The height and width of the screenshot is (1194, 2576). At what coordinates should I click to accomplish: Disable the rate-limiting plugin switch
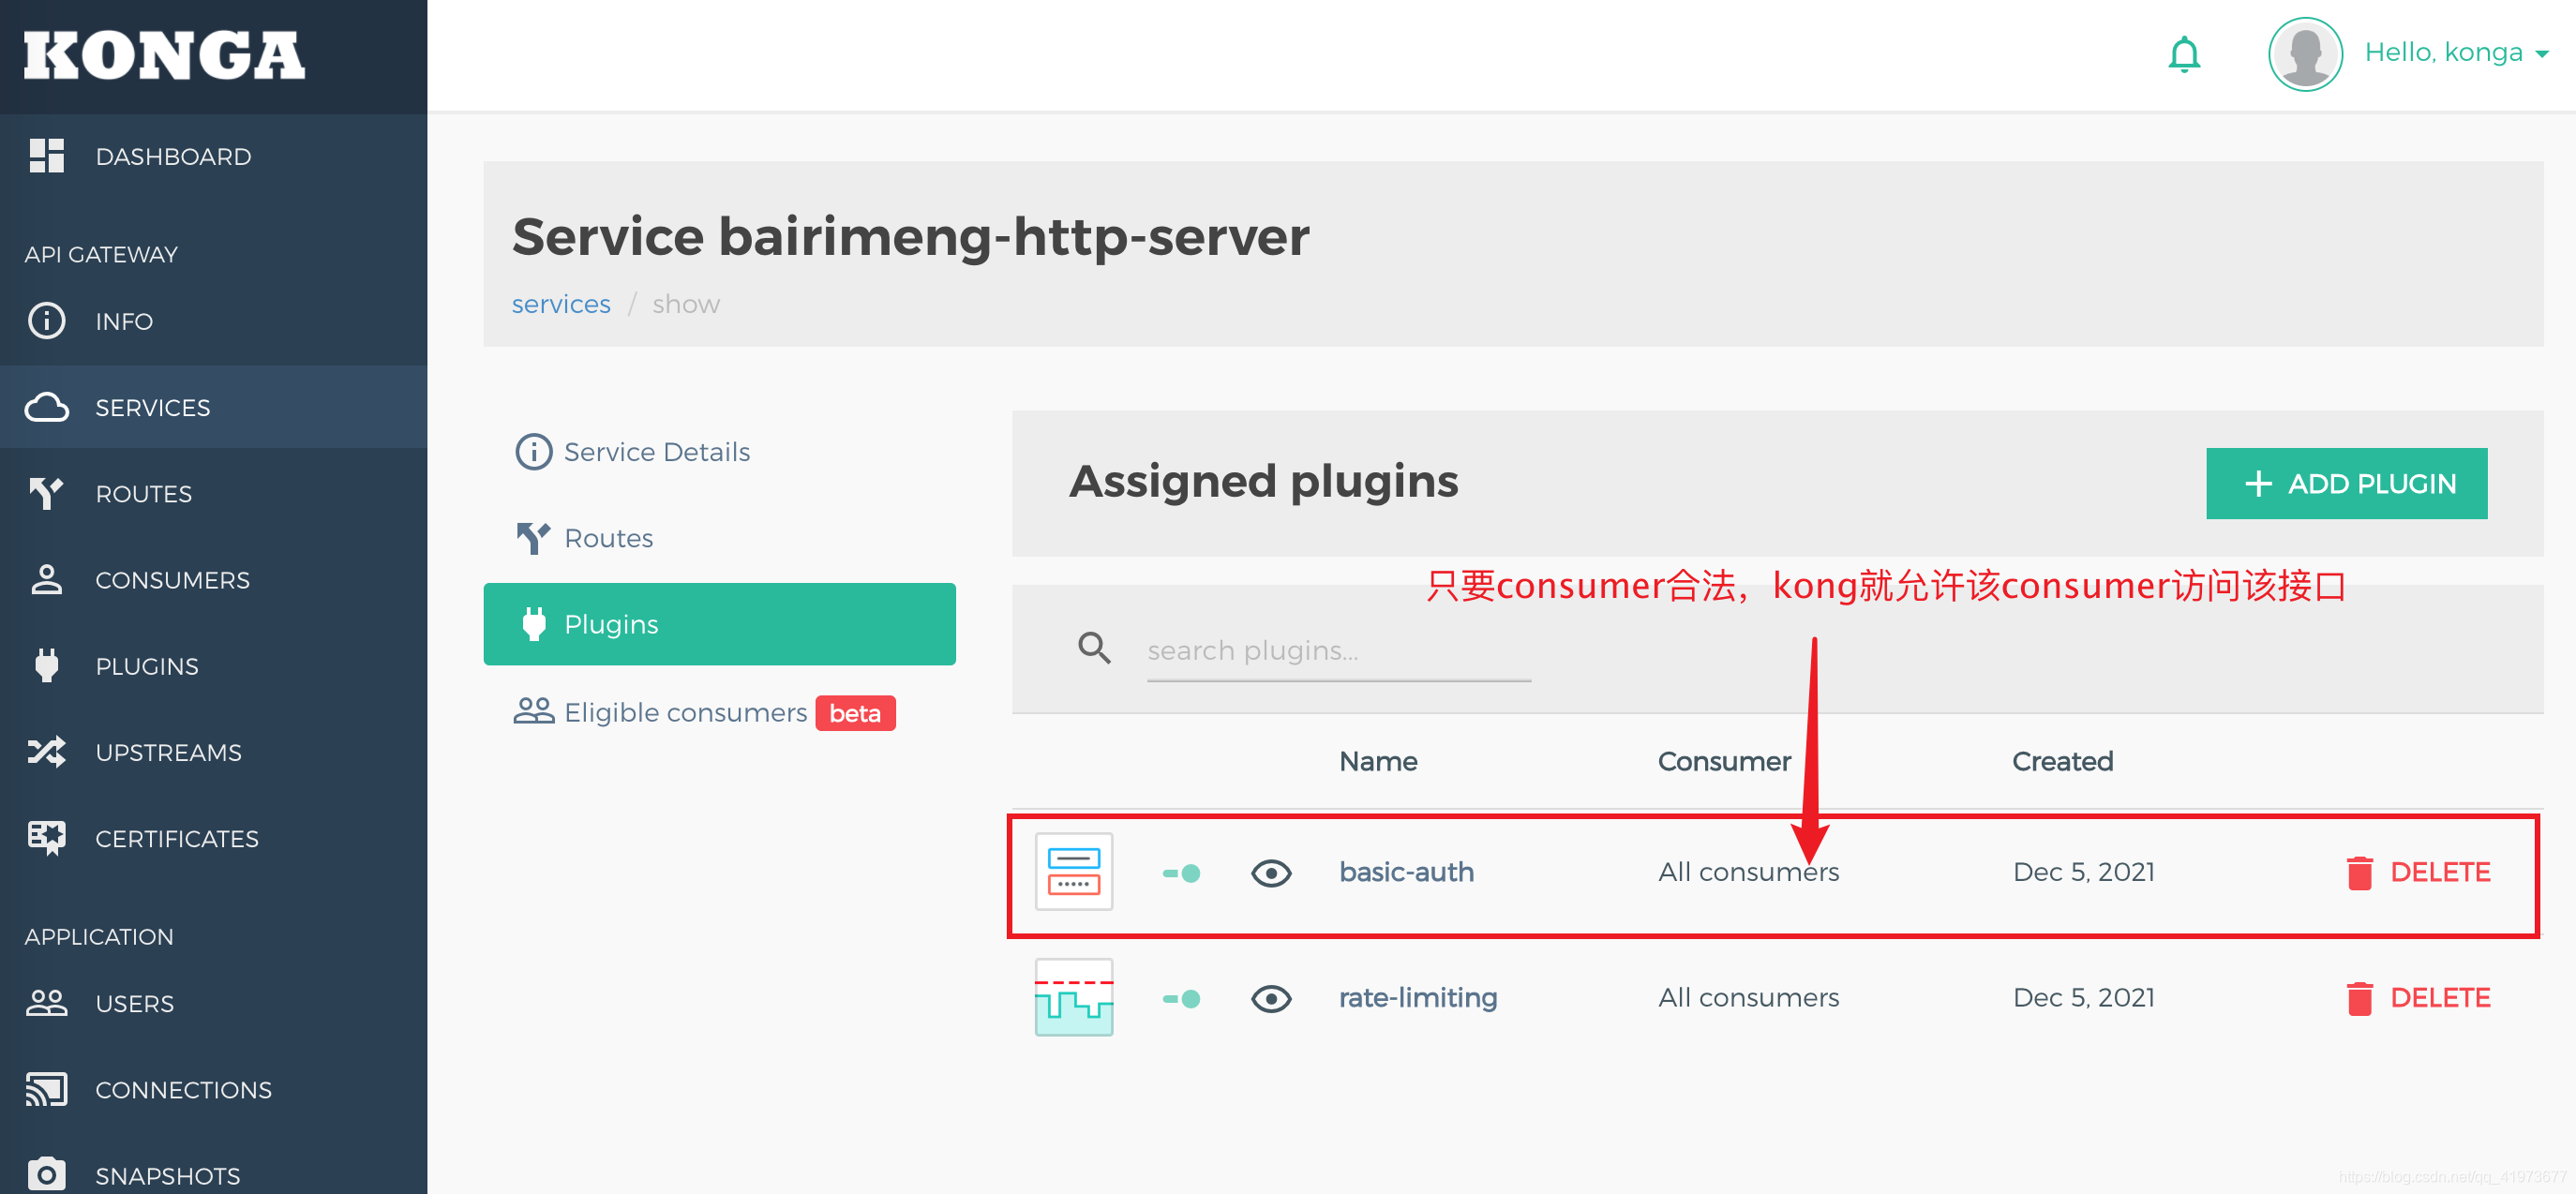pos(1181,998)
